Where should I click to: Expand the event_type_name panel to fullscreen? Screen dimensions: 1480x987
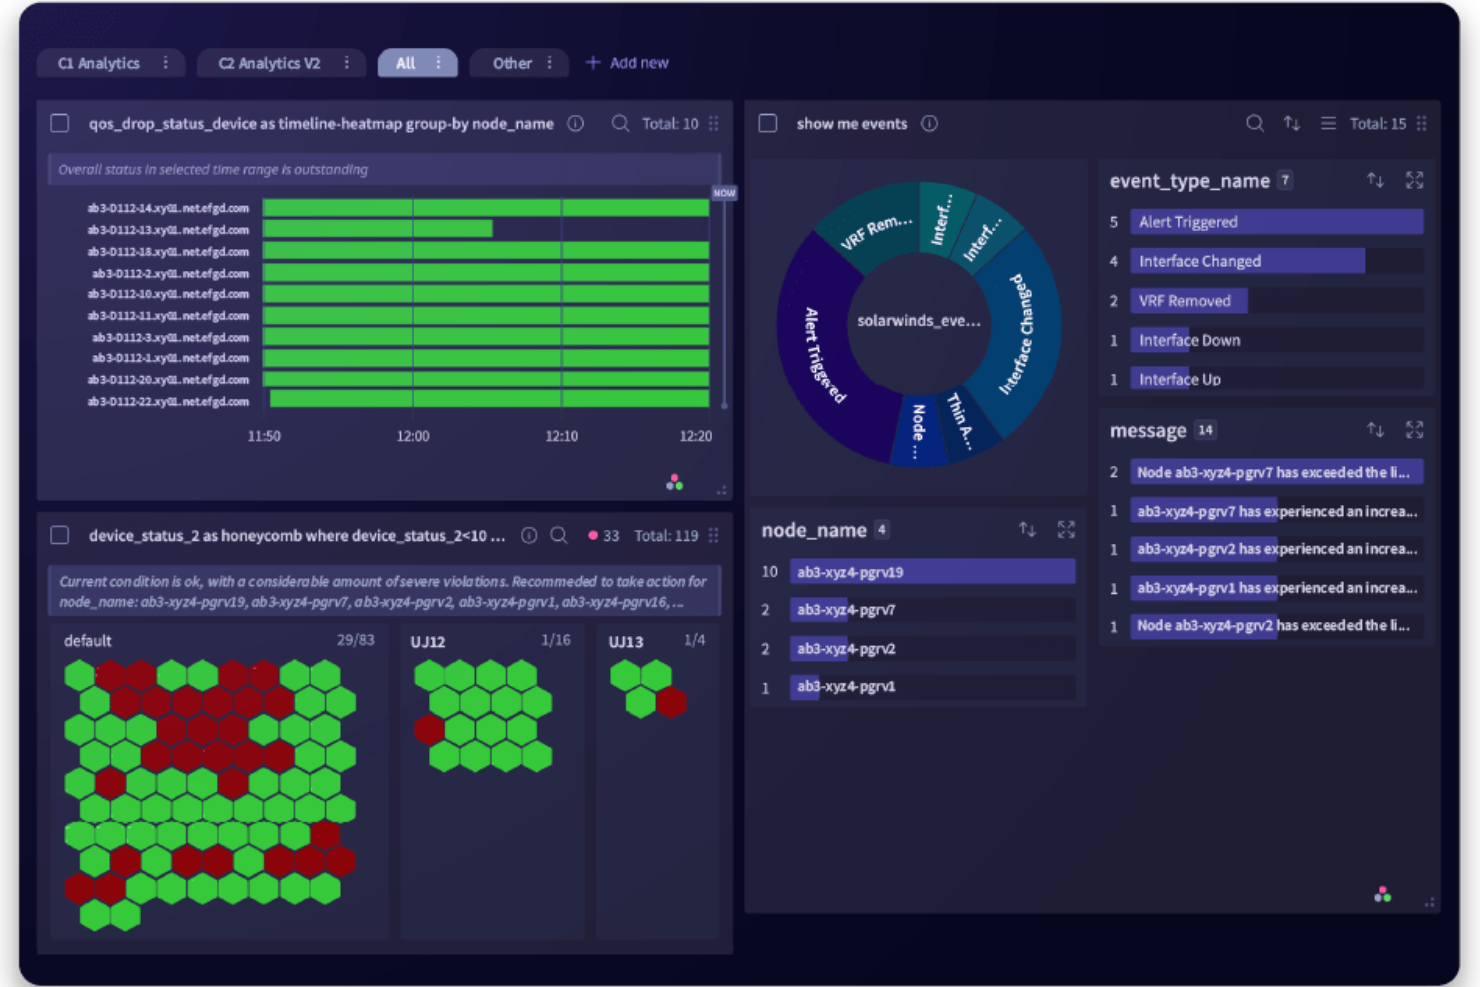[1414, 180]
